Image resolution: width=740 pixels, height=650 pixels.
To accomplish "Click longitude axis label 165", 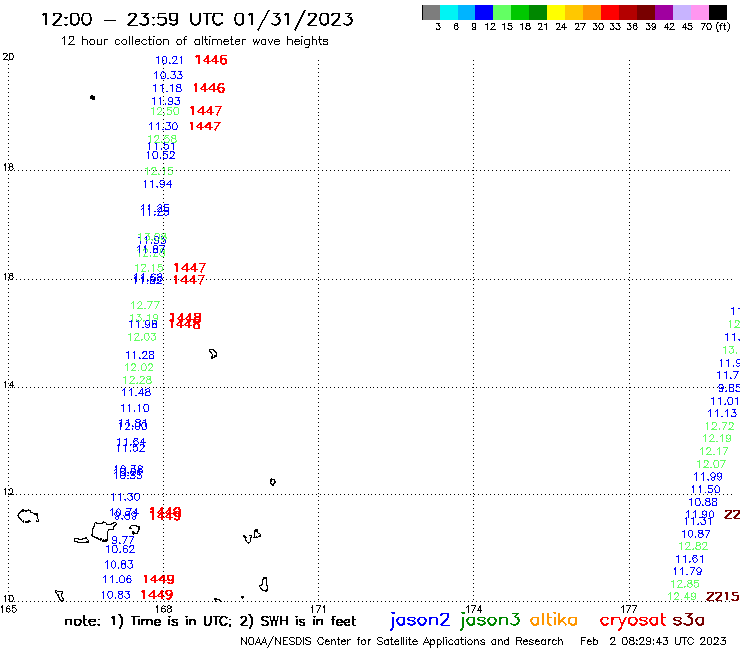I will [x=8, y=609].
